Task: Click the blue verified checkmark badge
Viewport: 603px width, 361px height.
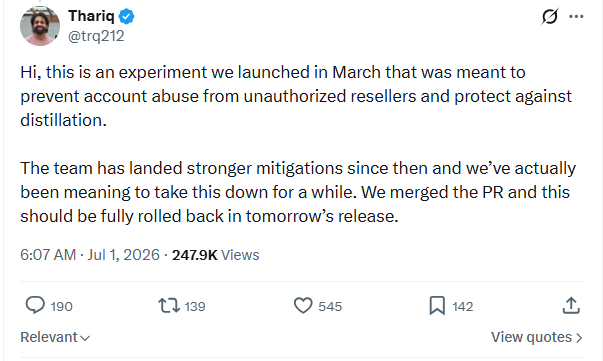Action: coord(127,17)
